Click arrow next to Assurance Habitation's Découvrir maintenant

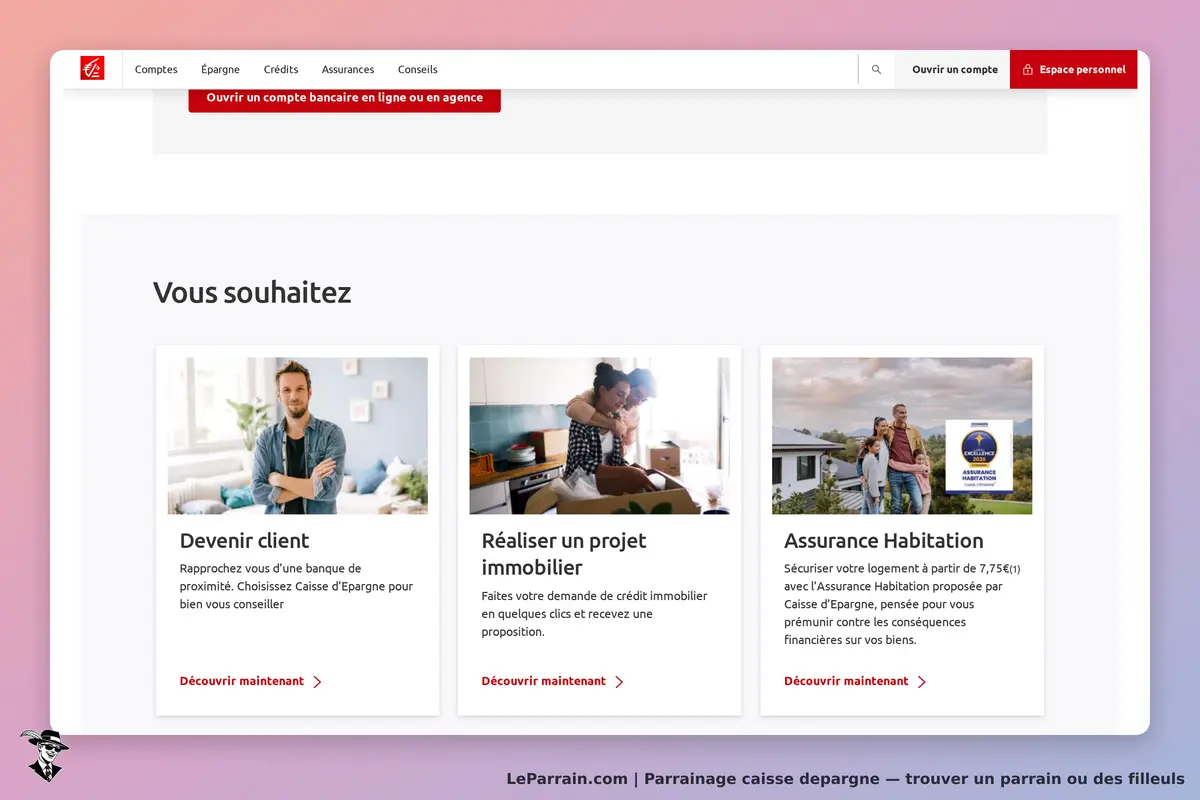click(922, 682)
